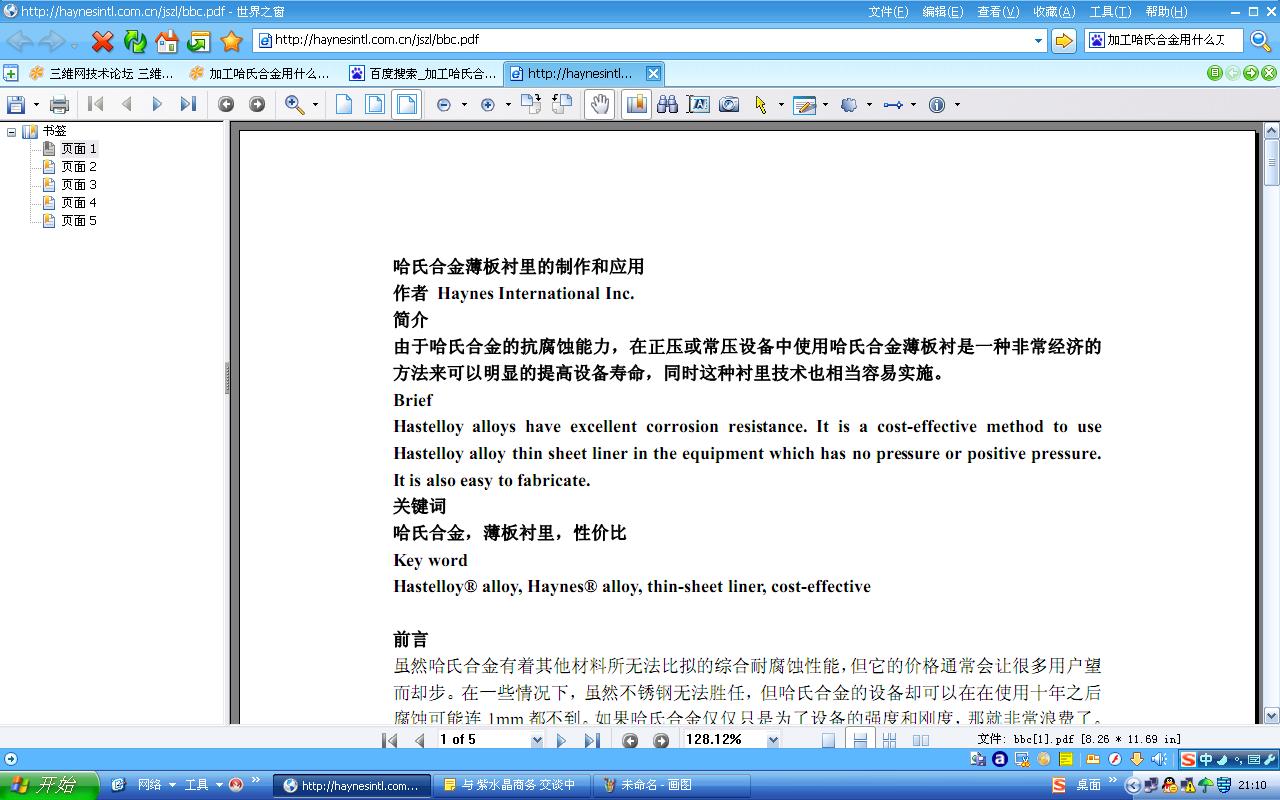Select bookmark 页面 3

79,184
